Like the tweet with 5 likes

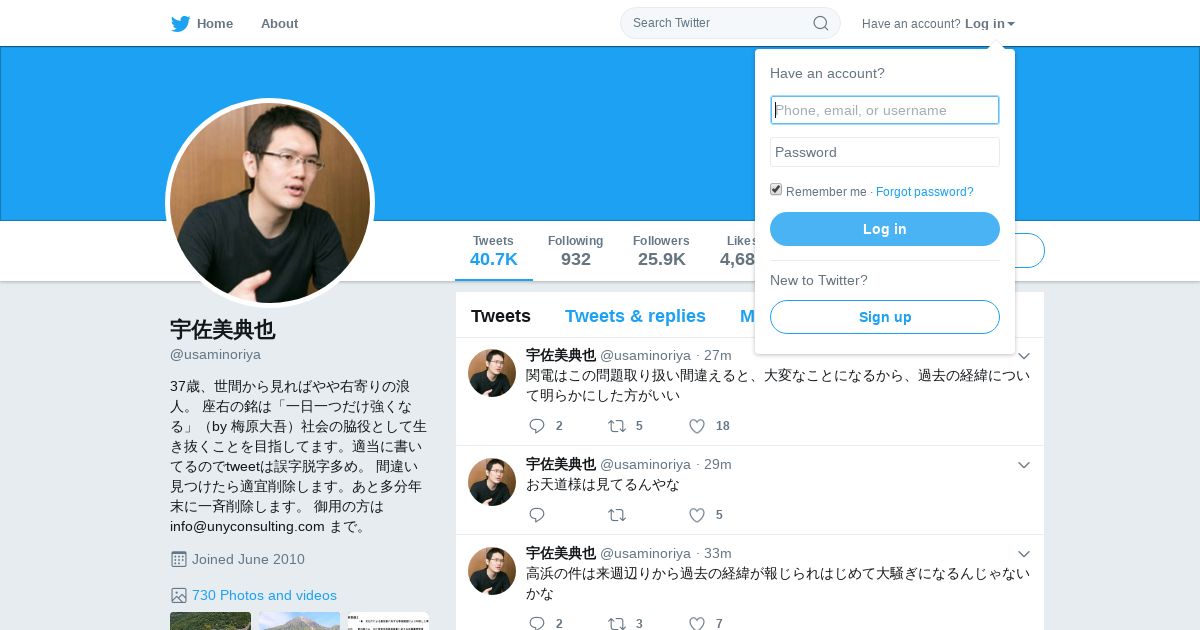pyautogui.click(x=697, y=515)
